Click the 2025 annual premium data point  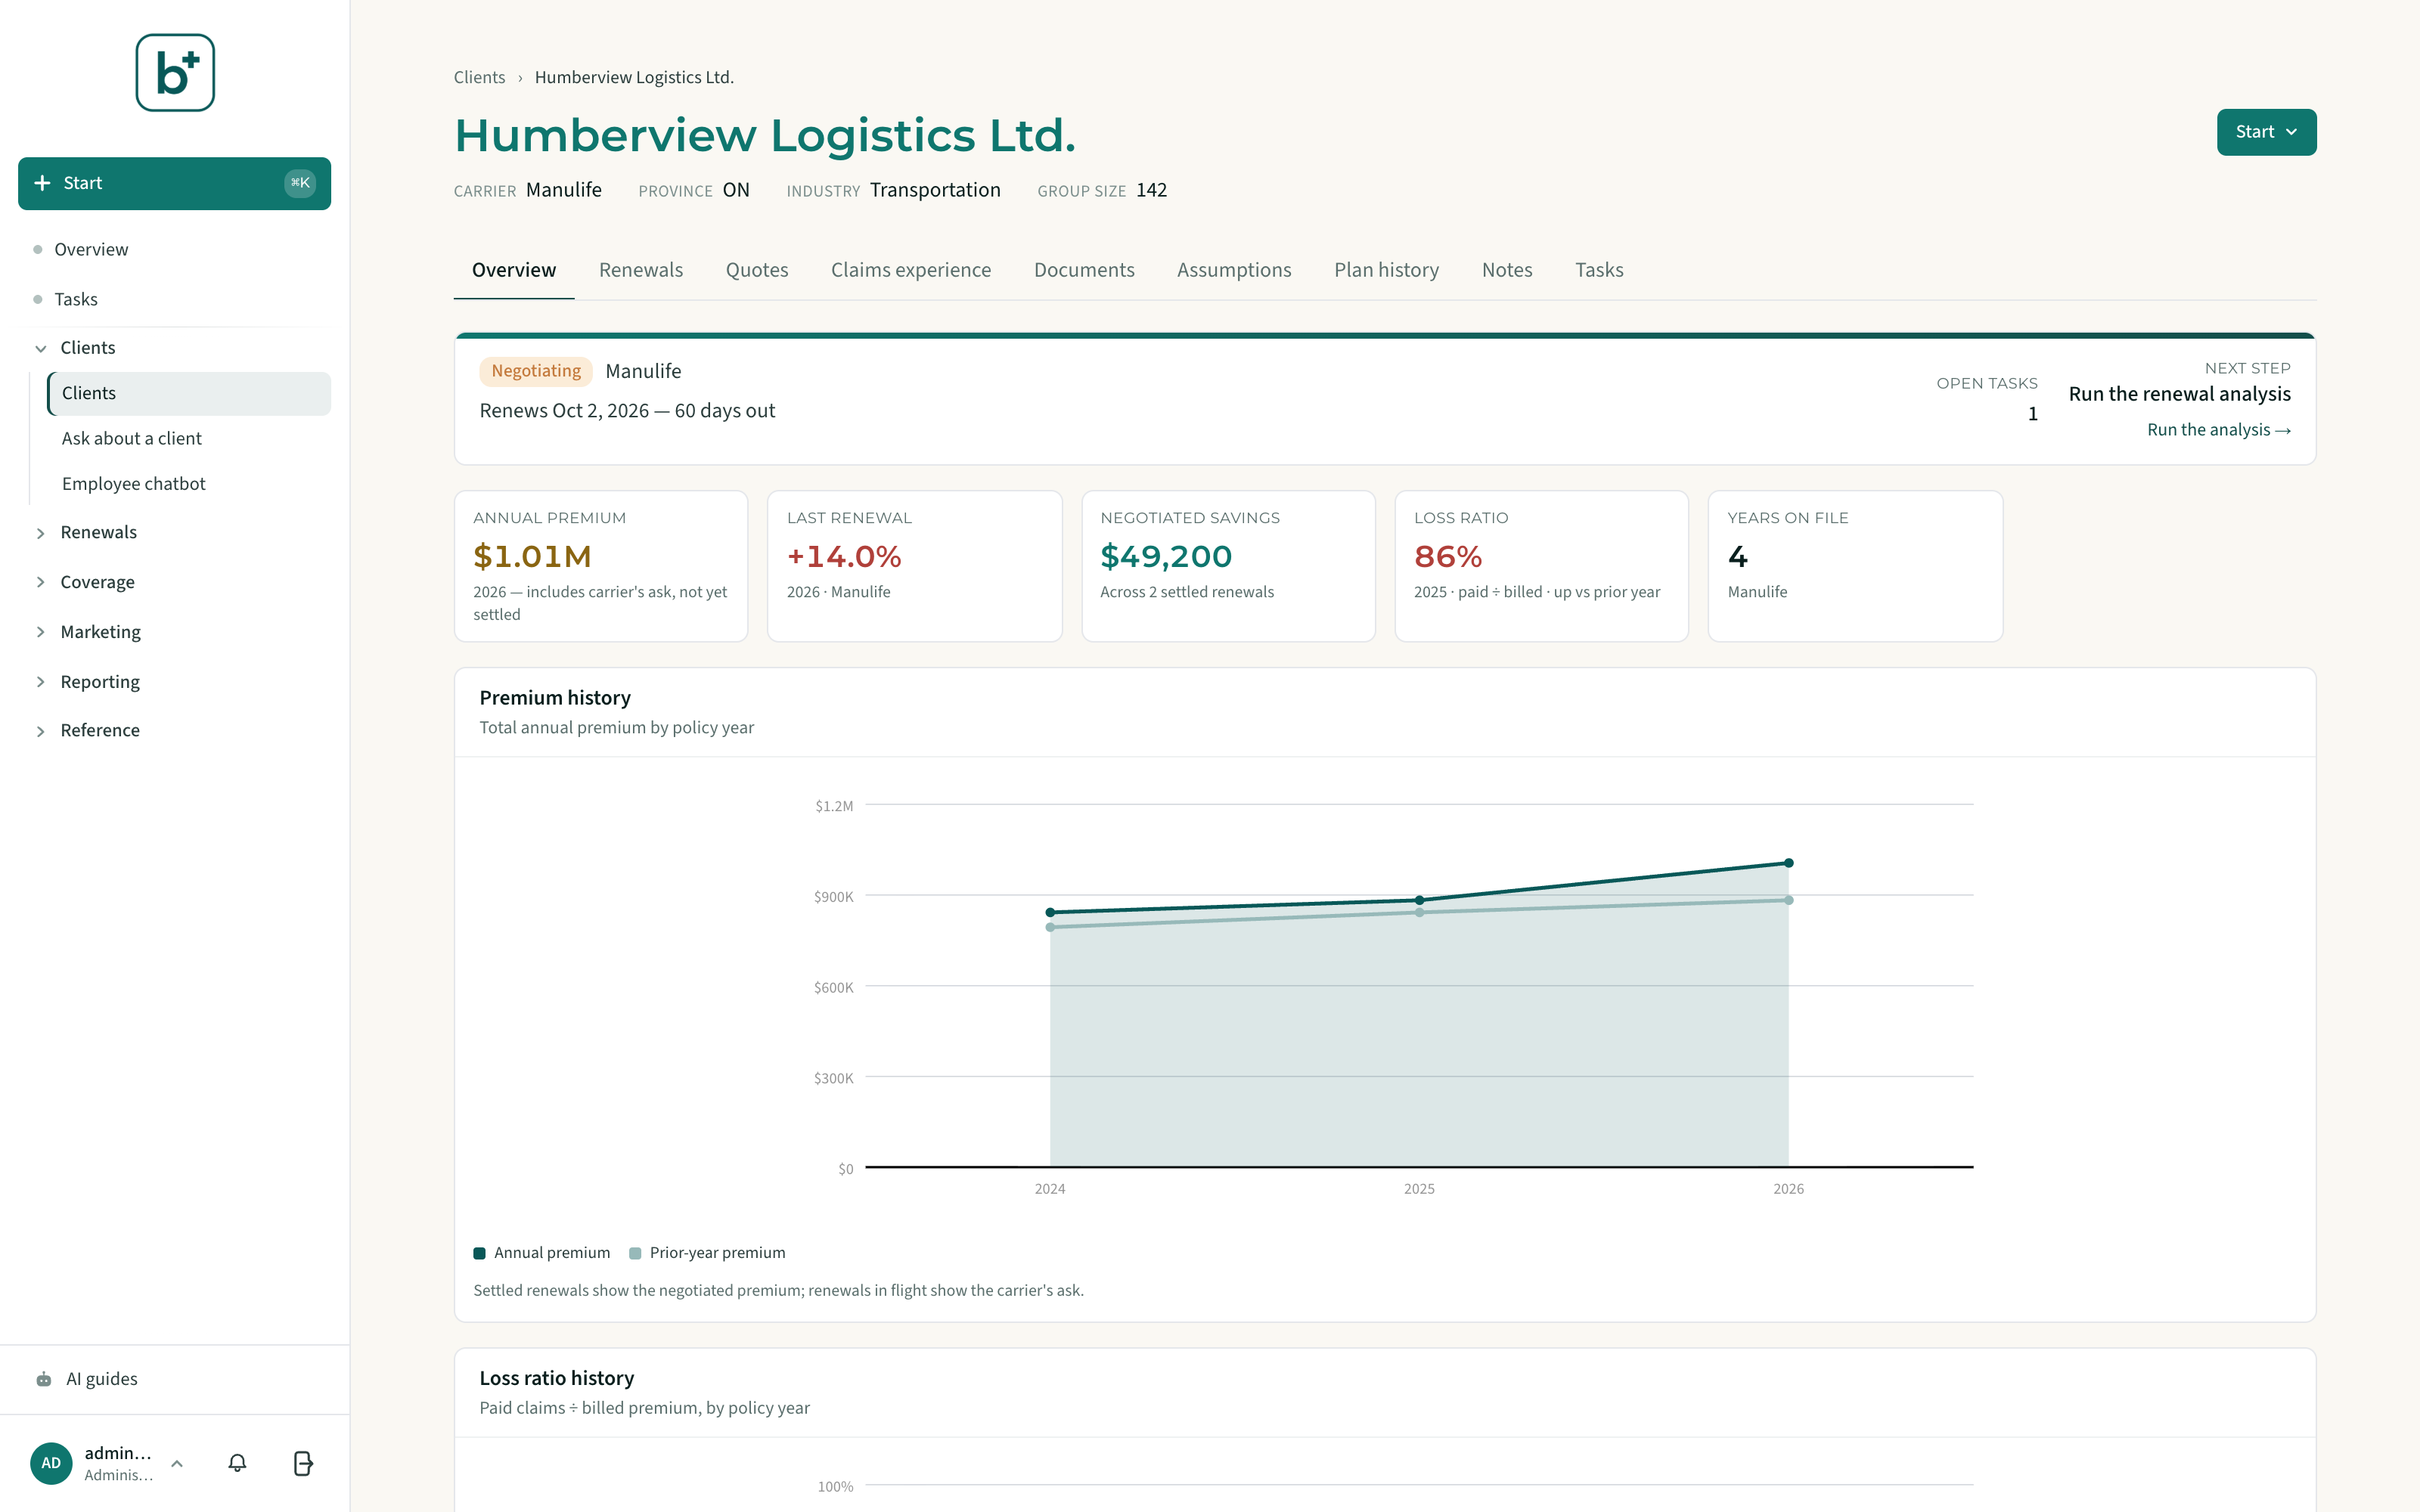(1419, 900)
